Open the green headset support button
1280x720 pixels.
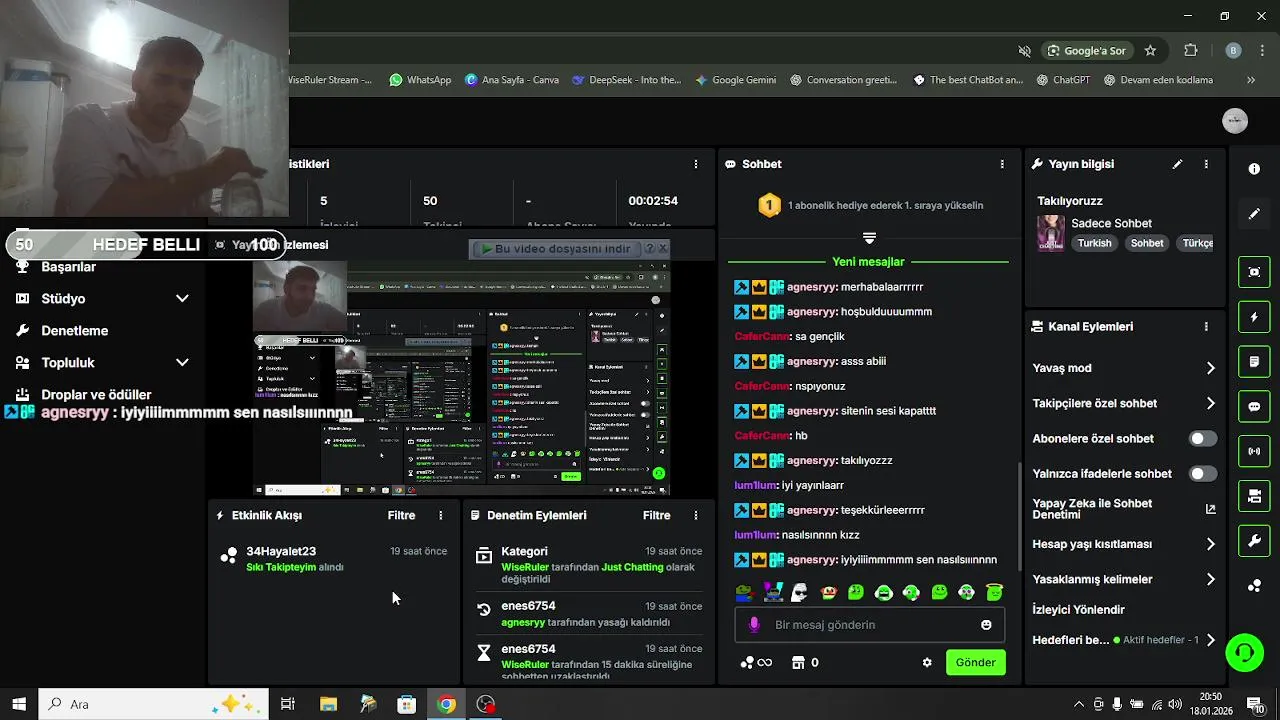coord(1245,653)
